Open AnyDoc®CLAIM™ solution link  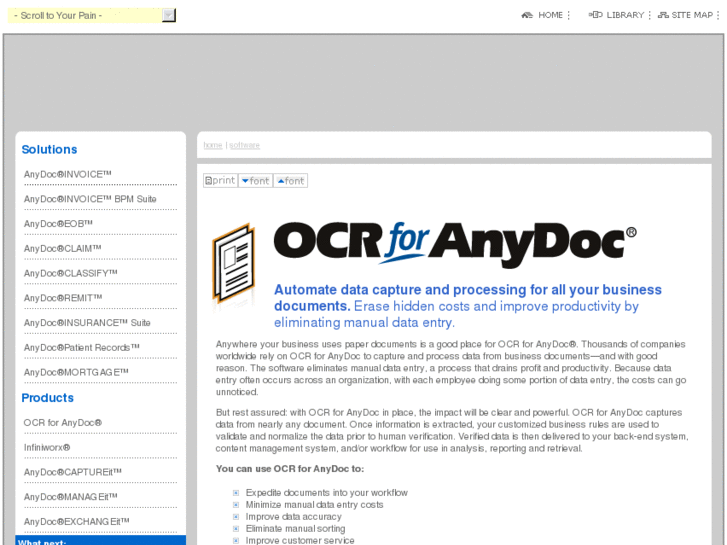click(x=62, y=249)
